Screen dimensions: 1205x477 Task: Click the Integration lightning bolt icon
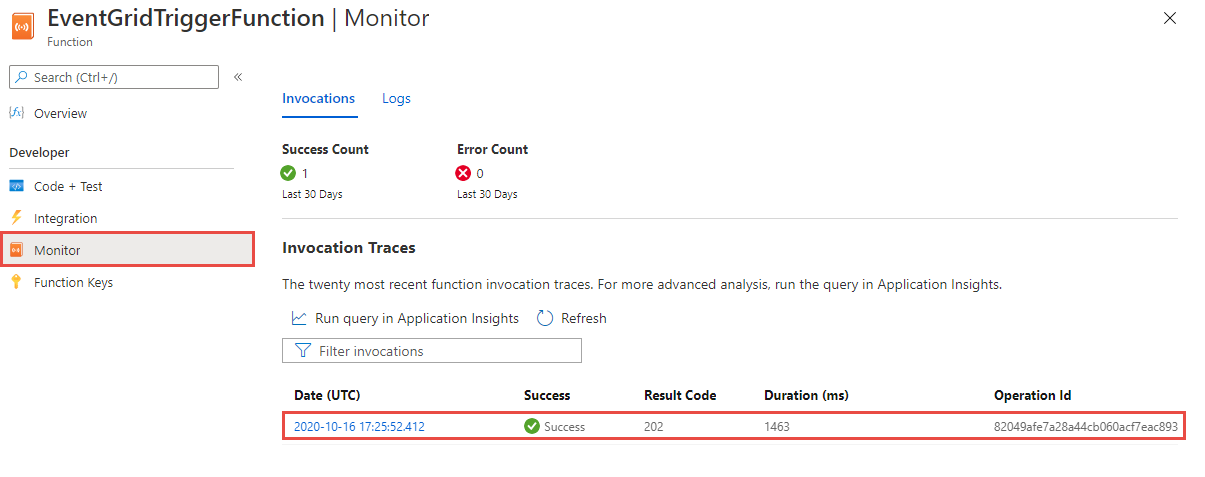click(x=16, y=218)
